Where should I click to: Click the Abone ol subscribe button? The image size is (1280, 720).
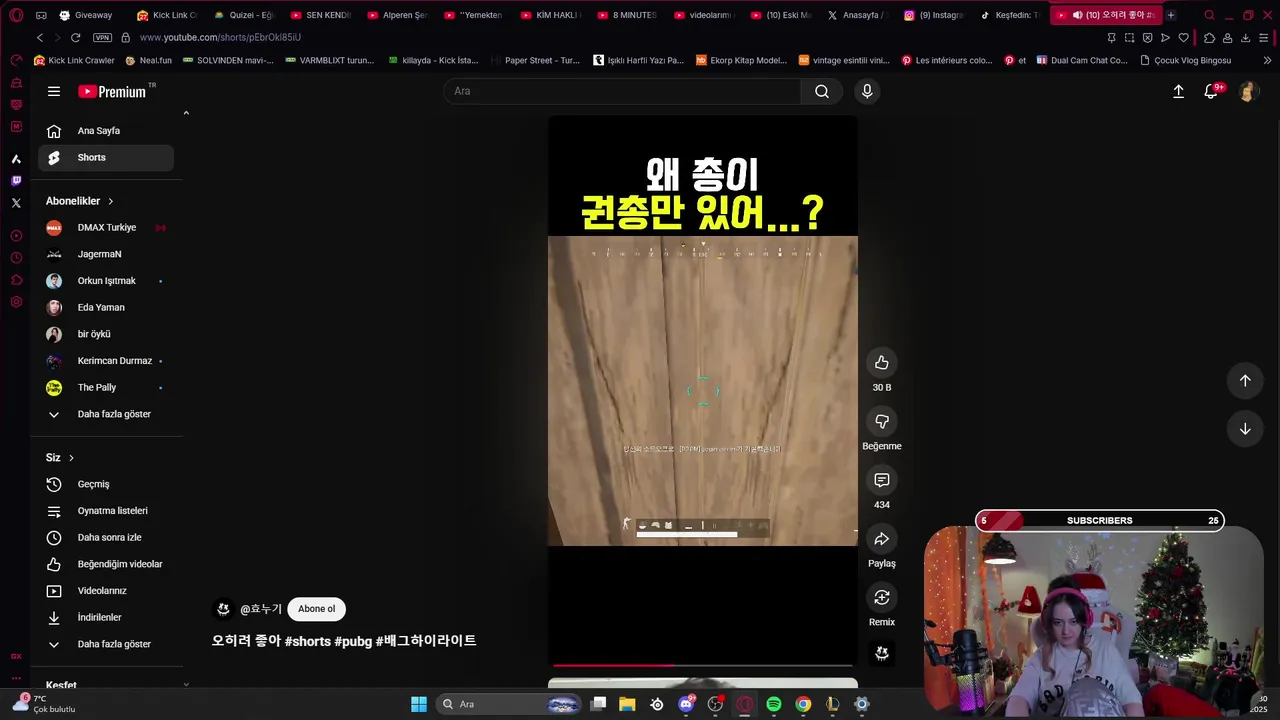(316, 609)
